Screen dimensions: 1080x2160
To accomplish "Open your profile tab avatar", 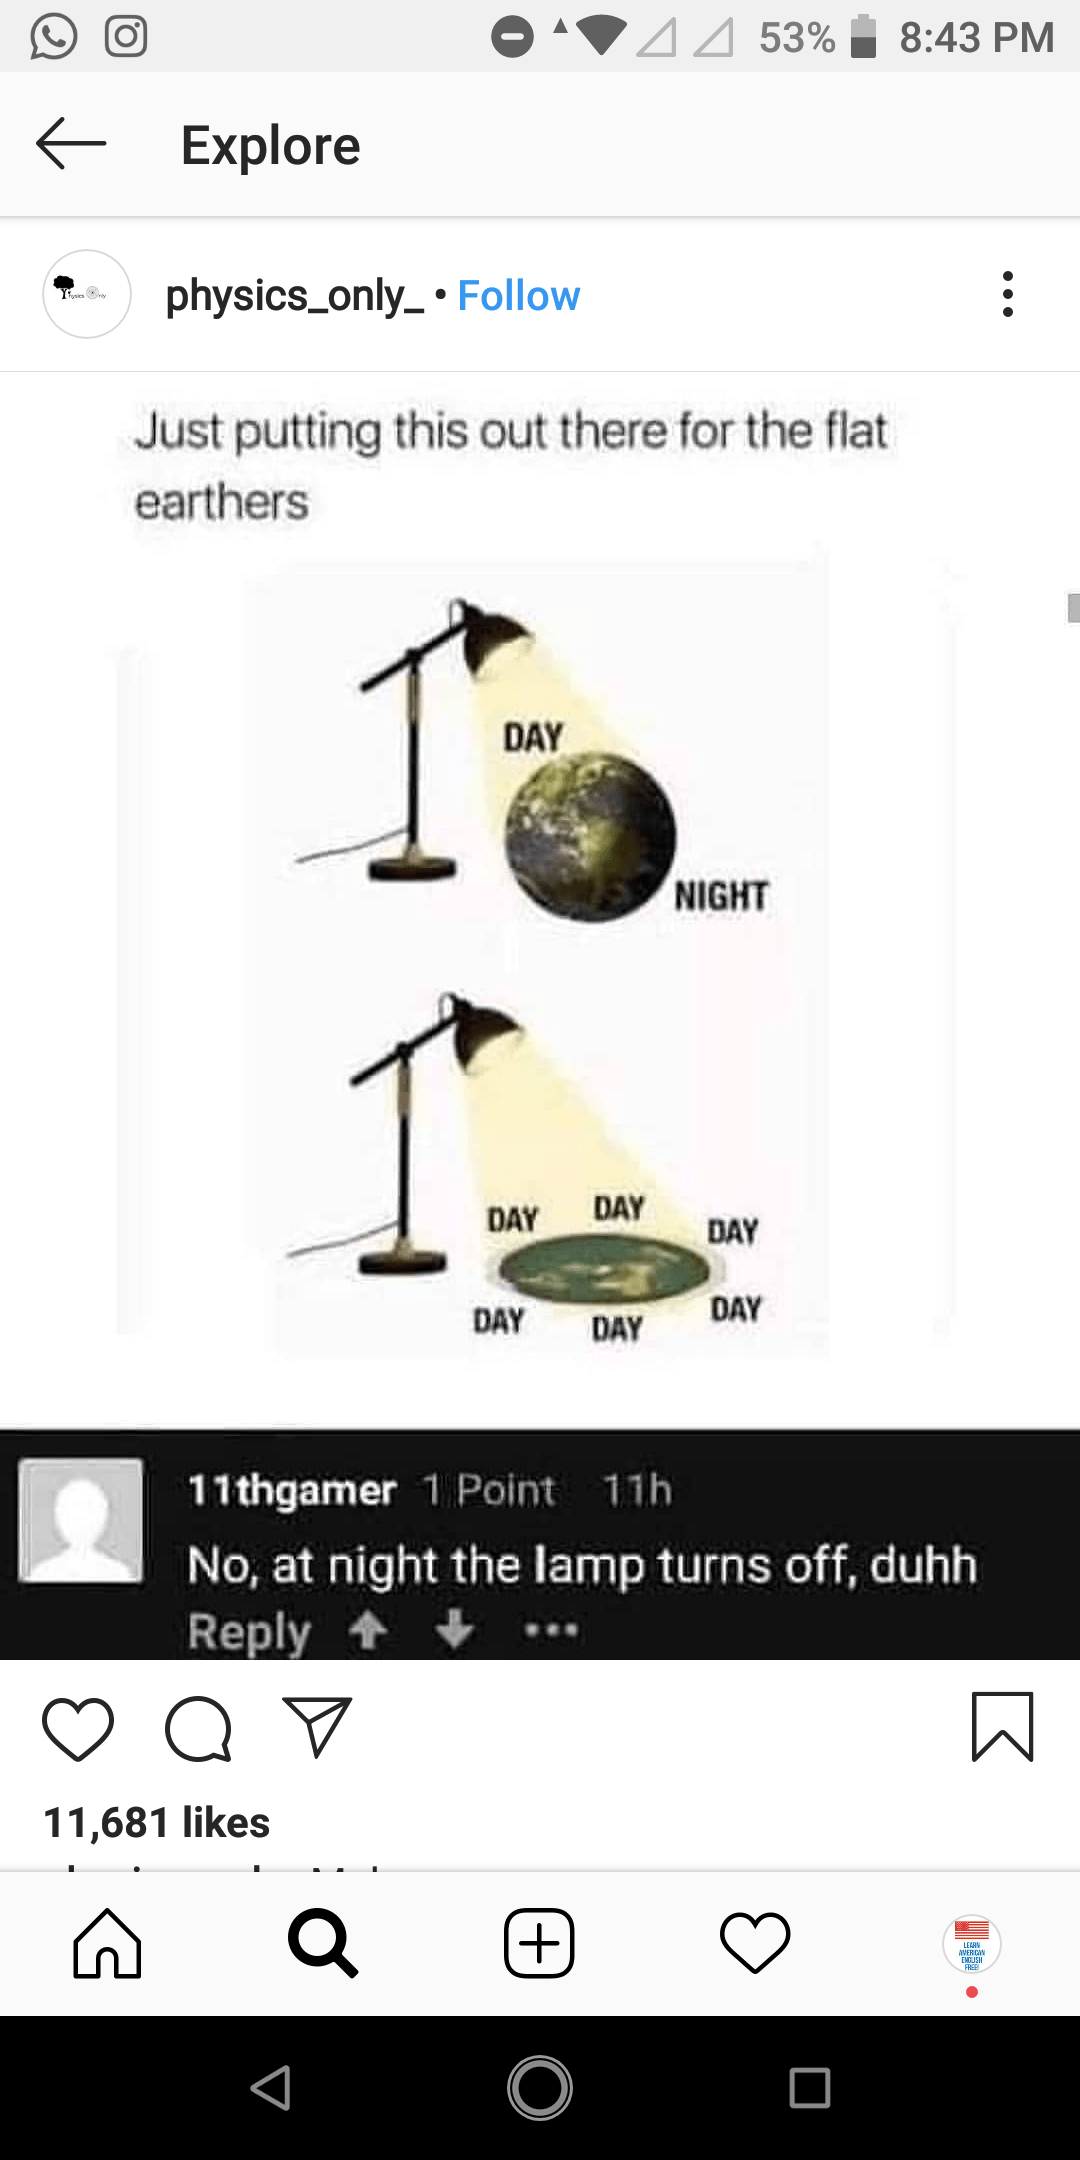I will point(972,1943).
